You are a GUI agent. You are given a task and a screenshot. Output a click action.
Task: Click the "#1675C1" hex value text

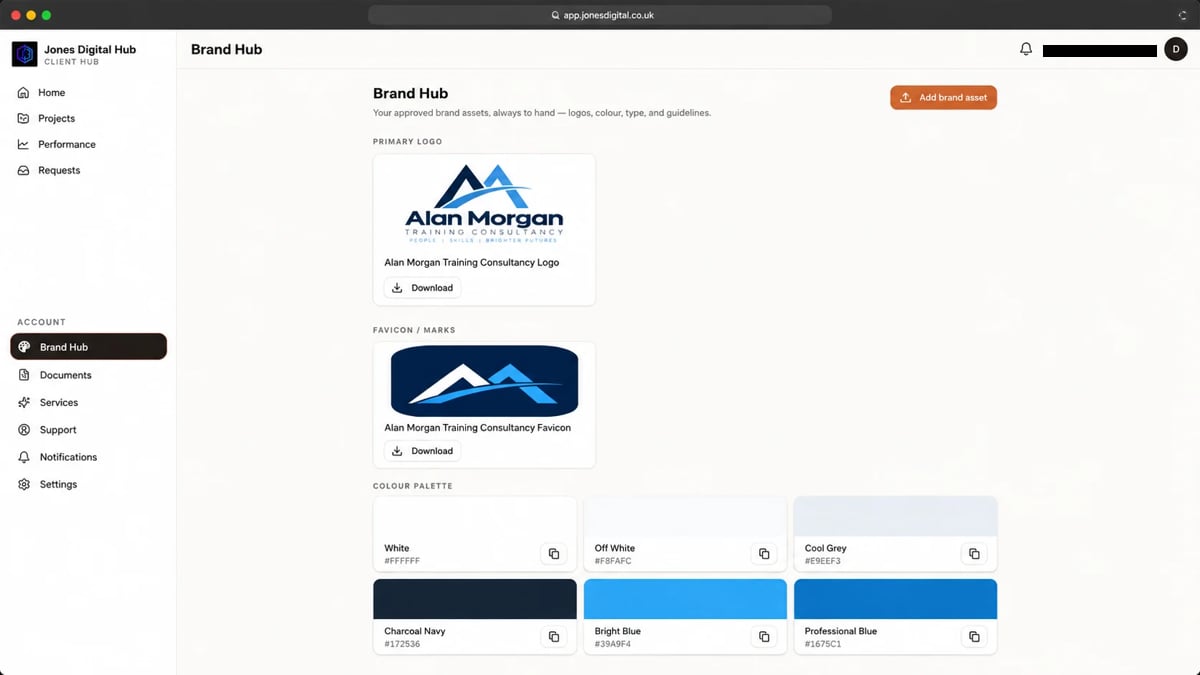pos(823,644)
